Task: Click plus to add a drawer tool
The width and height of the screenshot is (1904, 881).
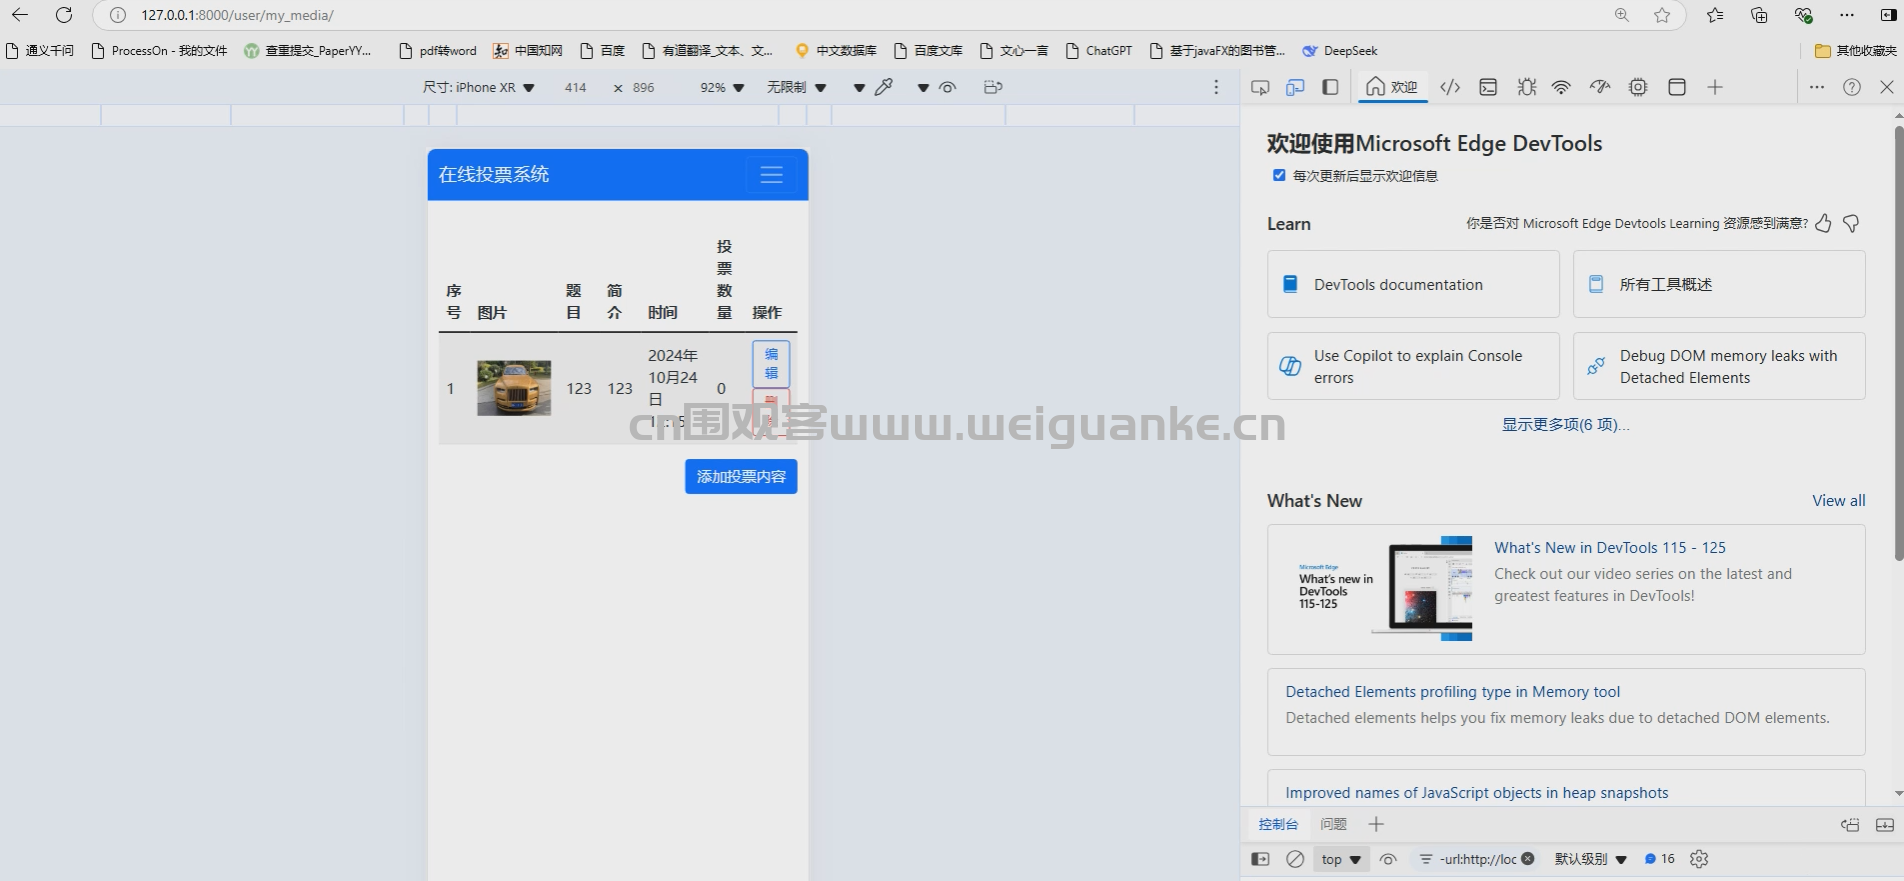Action: 1376,824
